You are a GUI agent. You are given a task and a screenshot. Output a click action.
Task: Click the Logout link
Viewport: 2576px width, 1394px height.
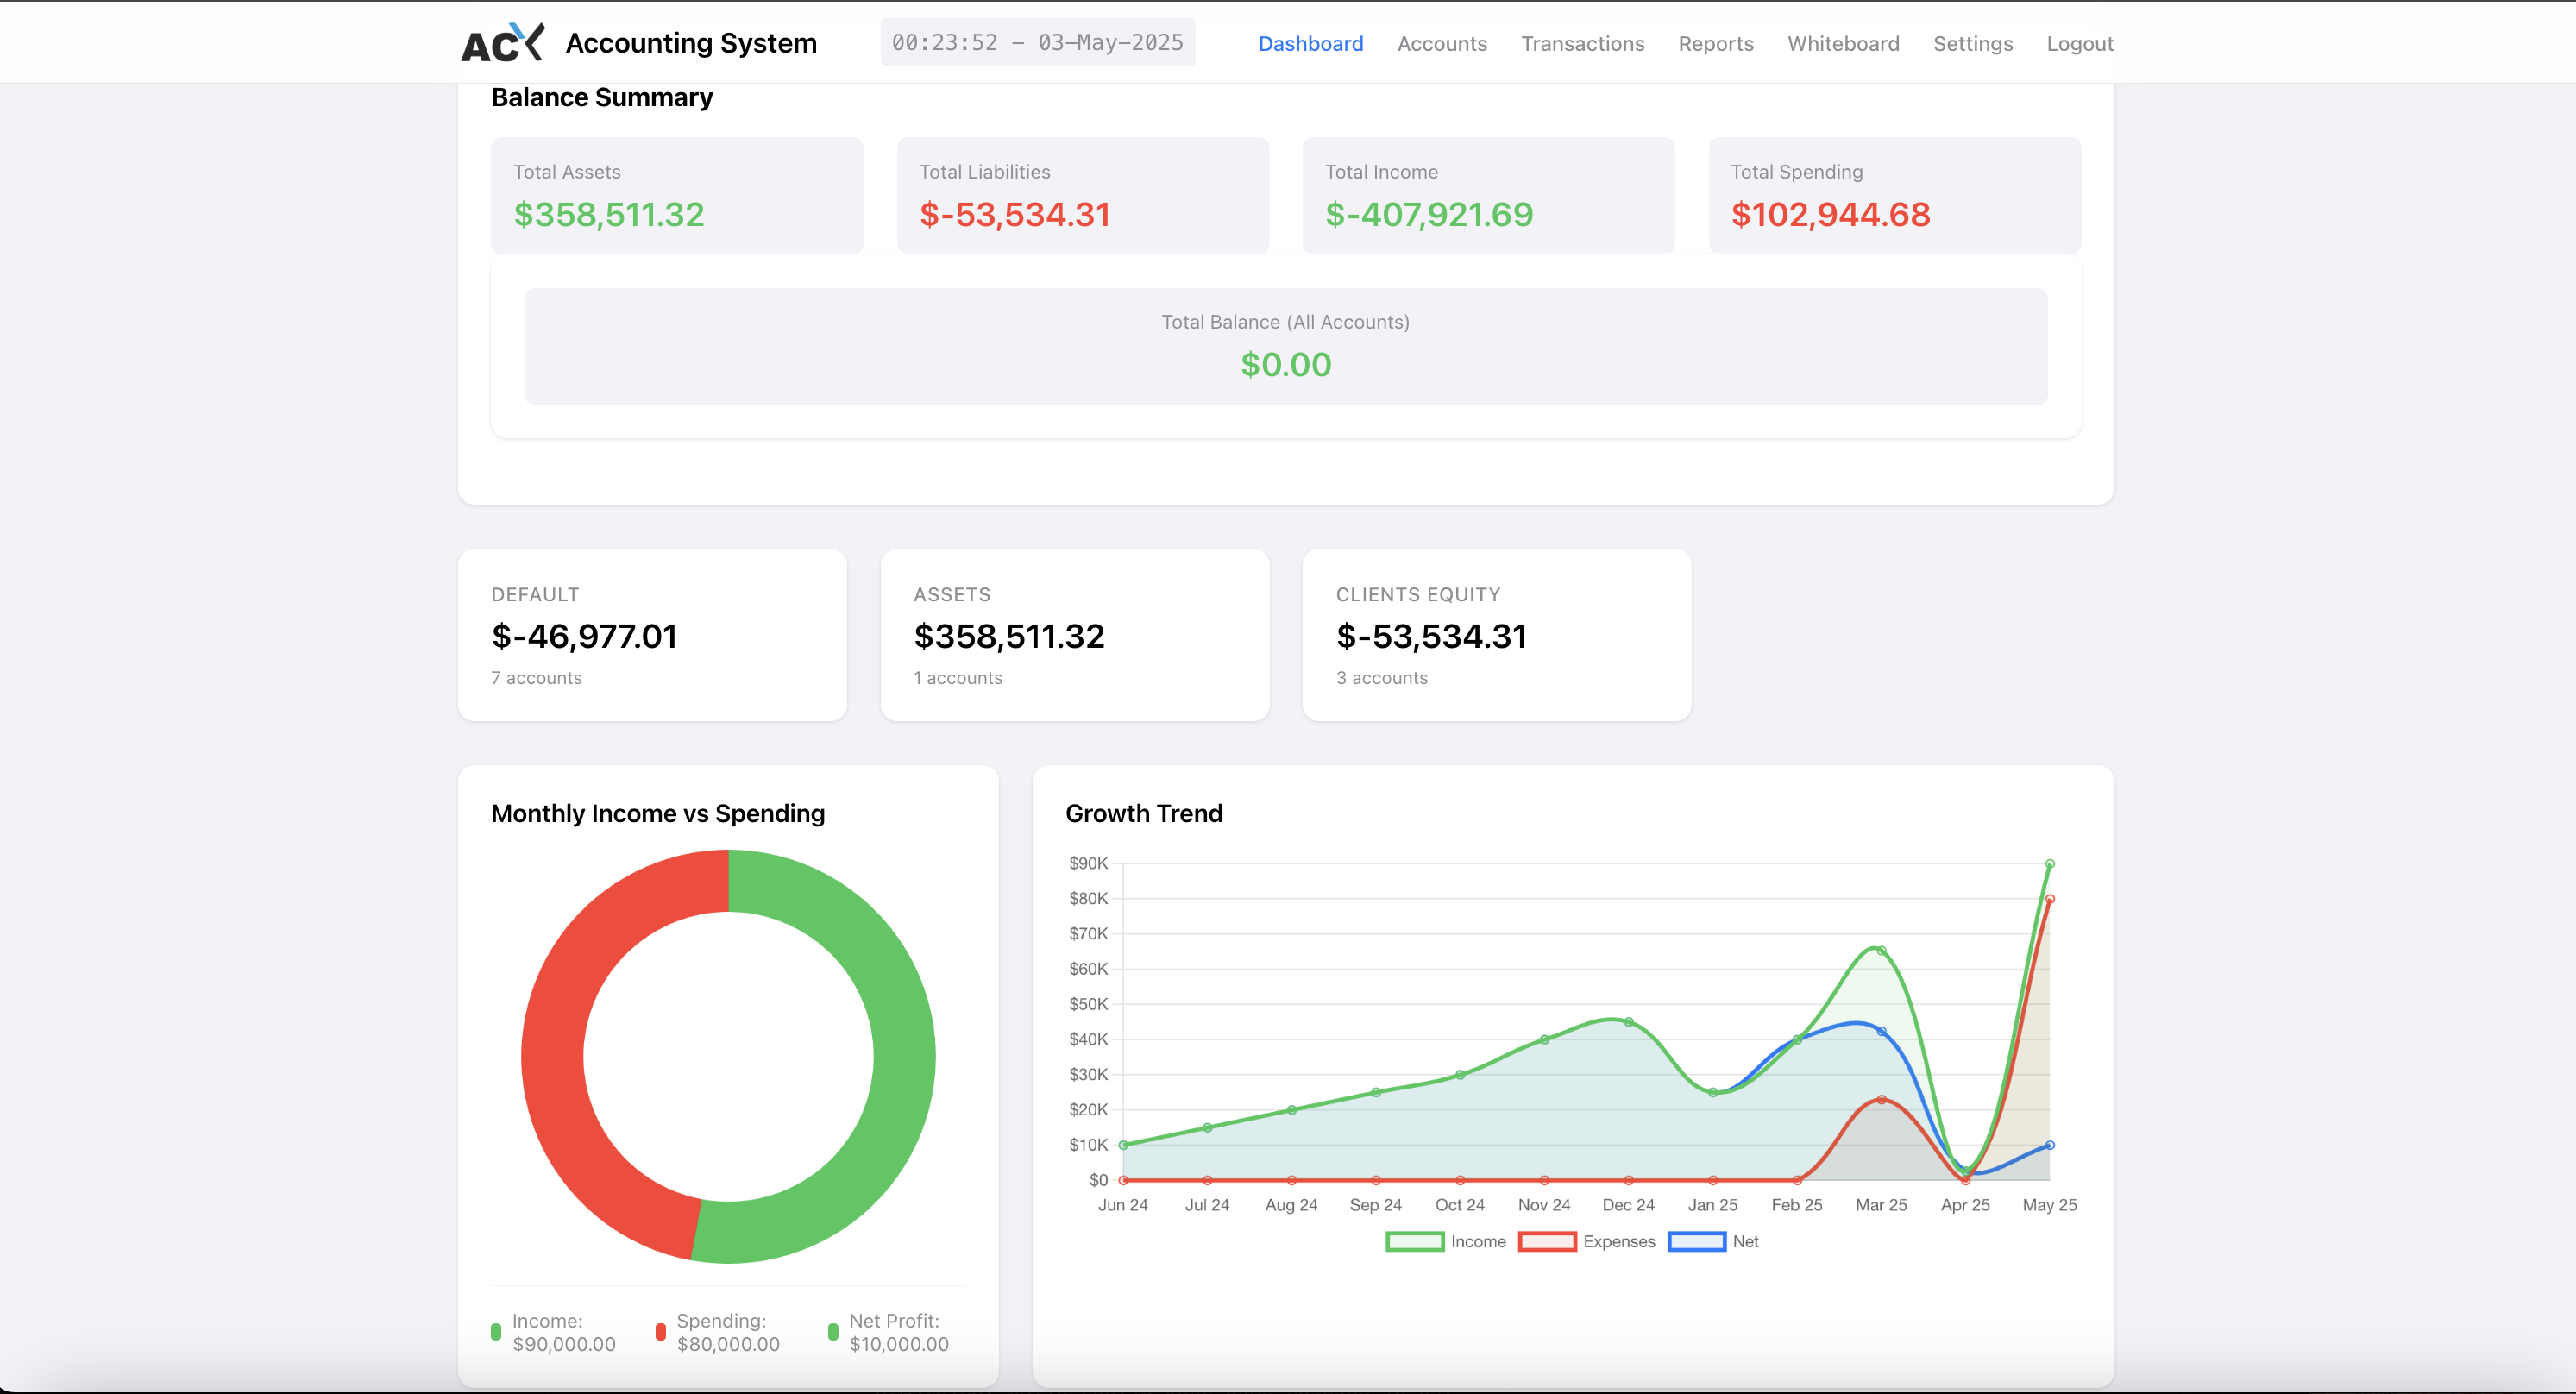point(2080,43)
